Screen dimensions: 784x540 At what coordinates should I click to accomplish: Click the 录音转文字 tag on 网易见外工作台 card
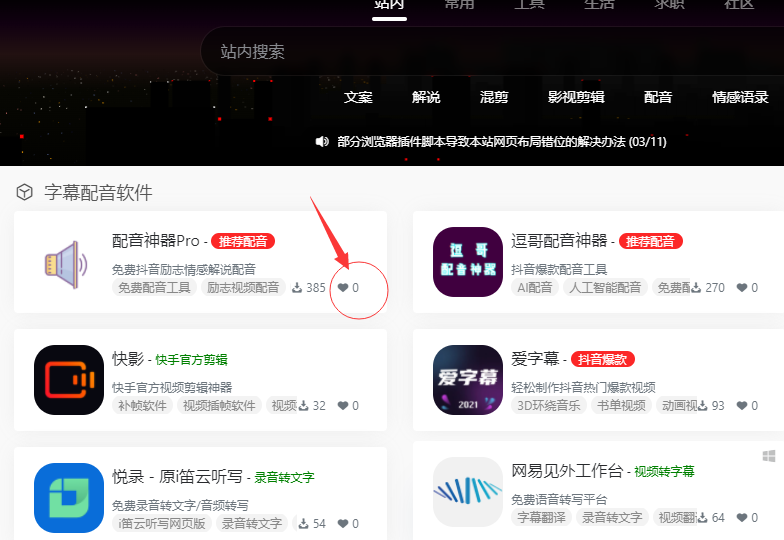pos(612,518)
